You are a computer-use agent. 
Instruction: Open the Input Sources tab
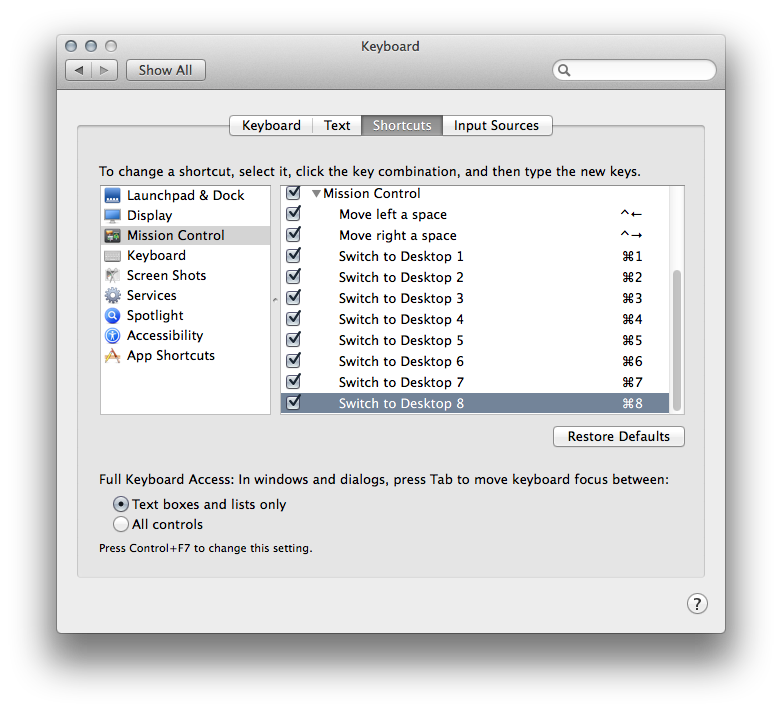pos(497,125)
